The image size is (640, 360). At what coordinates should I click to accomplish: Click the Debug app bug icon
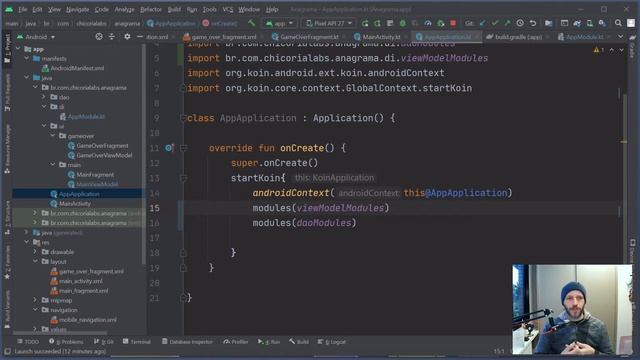coord(402,23)
